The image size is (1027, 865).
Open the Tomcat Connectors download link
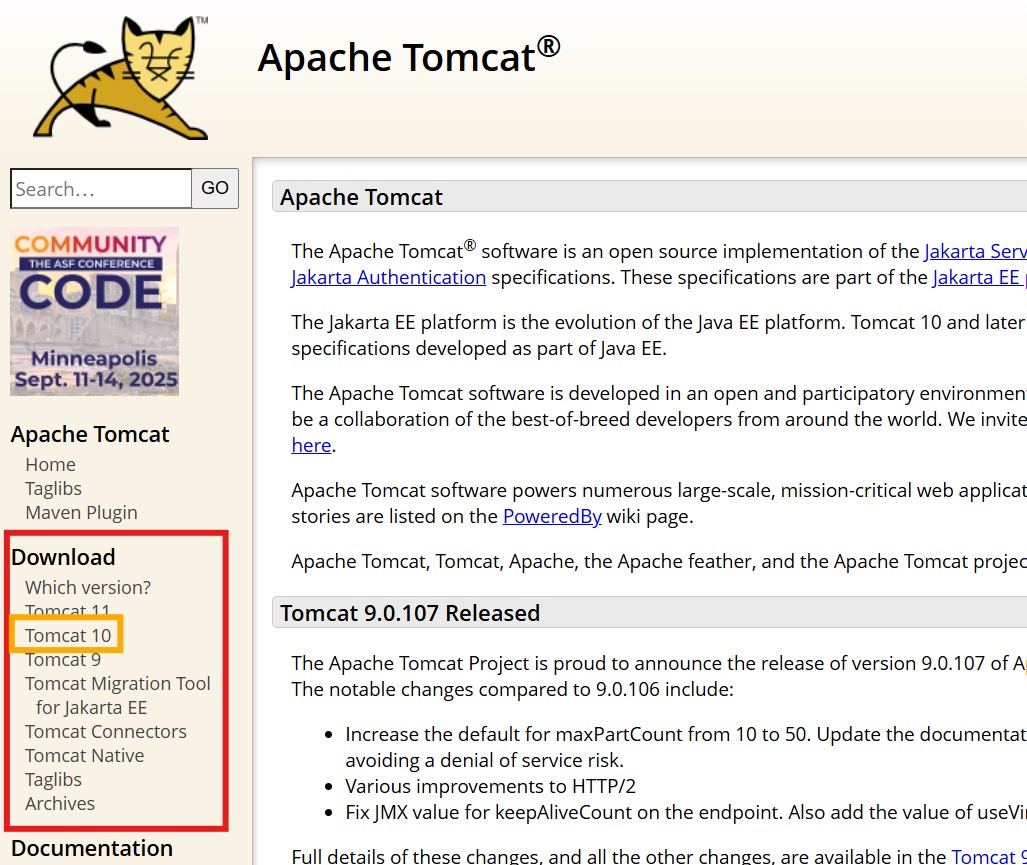click(105, 731)
